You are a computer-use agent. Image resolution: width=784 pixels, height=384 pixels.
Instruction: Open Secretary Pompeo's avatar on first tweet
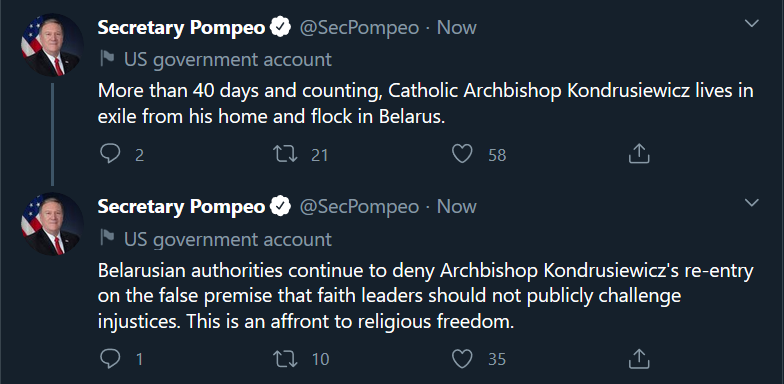coord(52,45)
